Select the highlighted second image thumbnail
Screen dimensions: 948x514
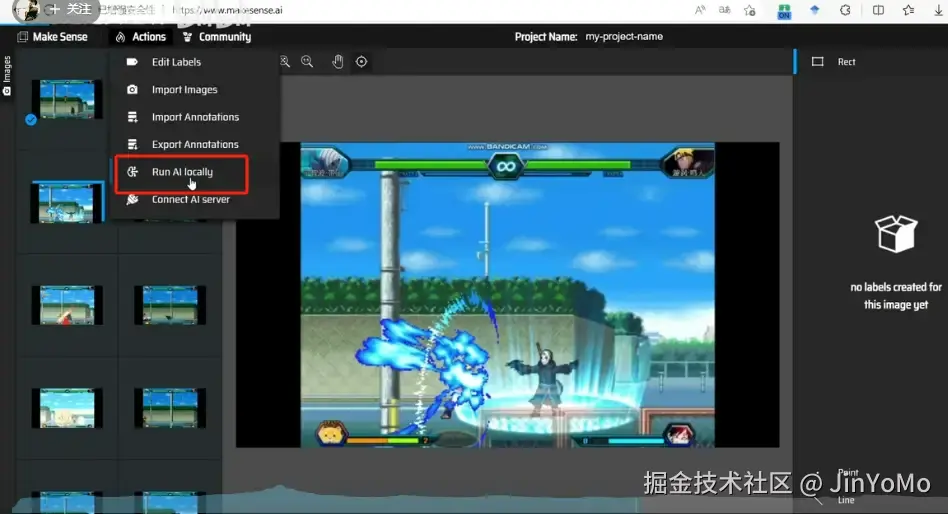coord(67,203)
